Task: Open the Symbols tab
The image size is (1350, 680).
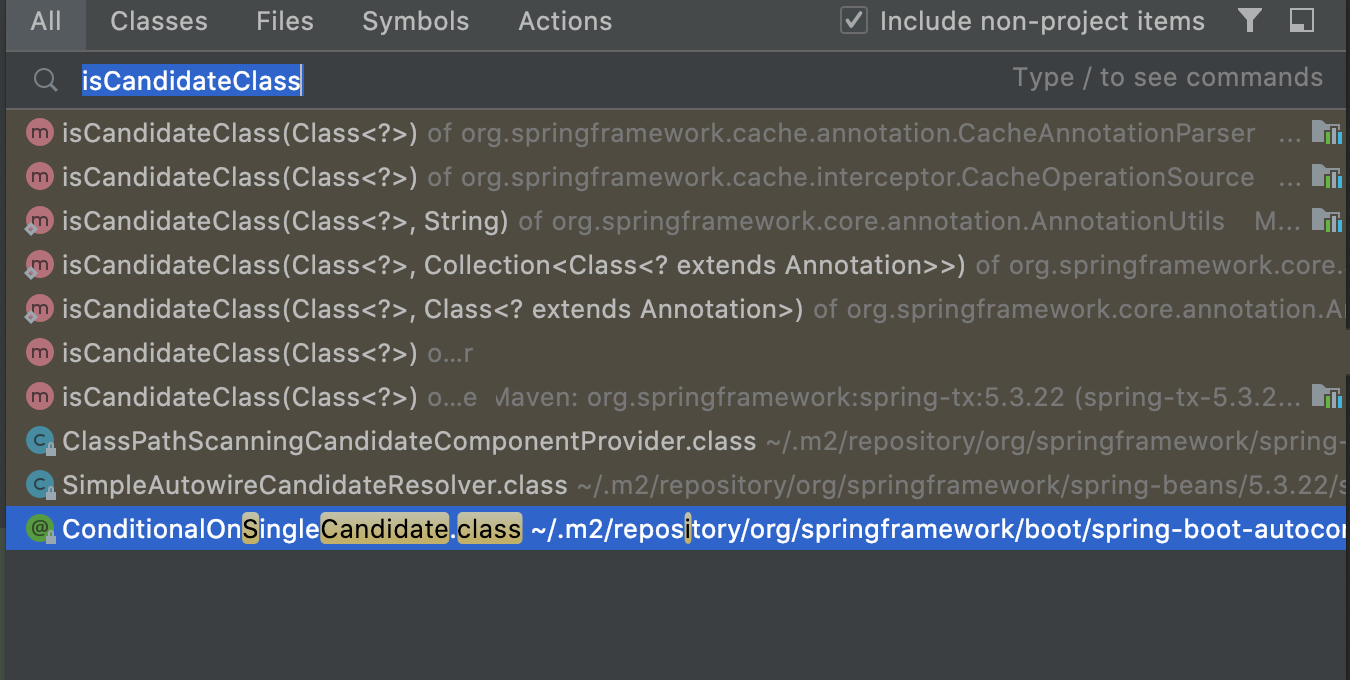Action: click(x=416, y=22)
